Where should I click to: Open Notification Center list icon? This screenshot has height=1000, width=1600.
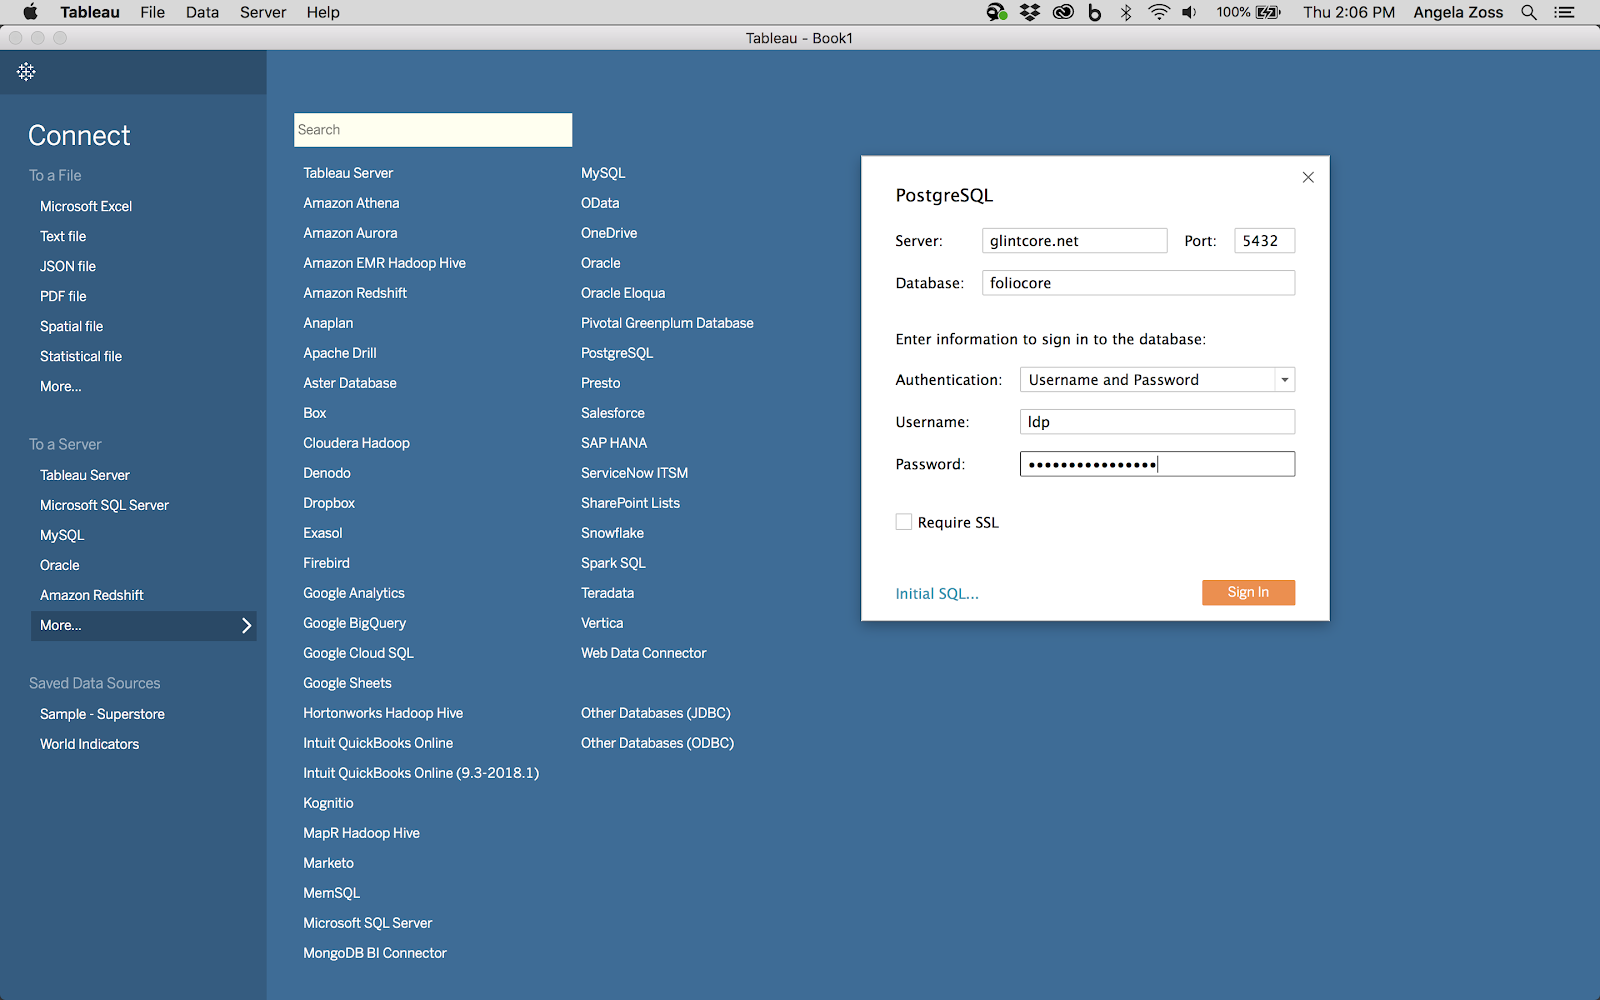point(1564,12)
